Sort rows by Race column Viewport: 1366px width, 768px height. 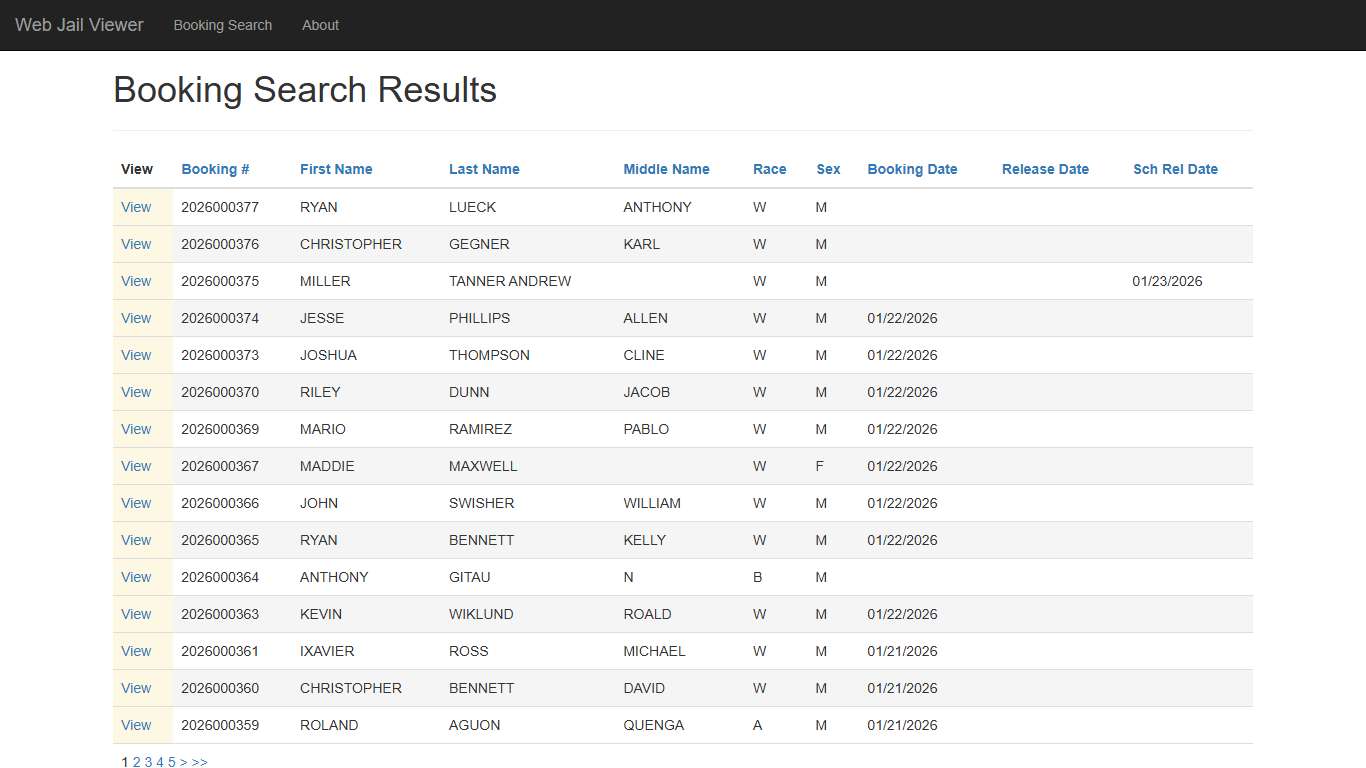coord(770,169)
